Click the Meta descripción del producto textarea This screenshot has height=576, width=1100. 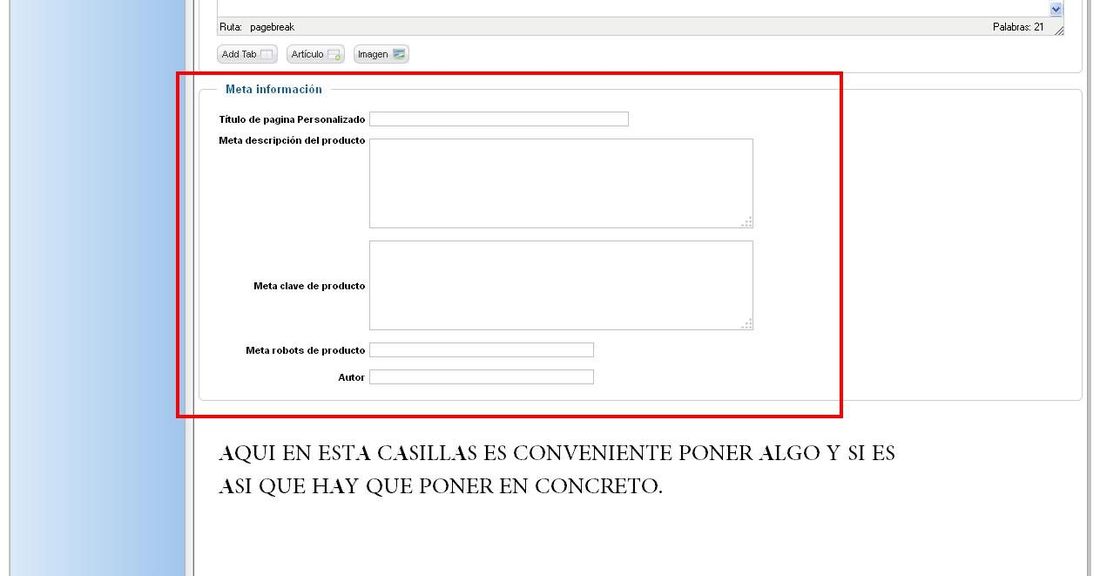pos(561,183)
